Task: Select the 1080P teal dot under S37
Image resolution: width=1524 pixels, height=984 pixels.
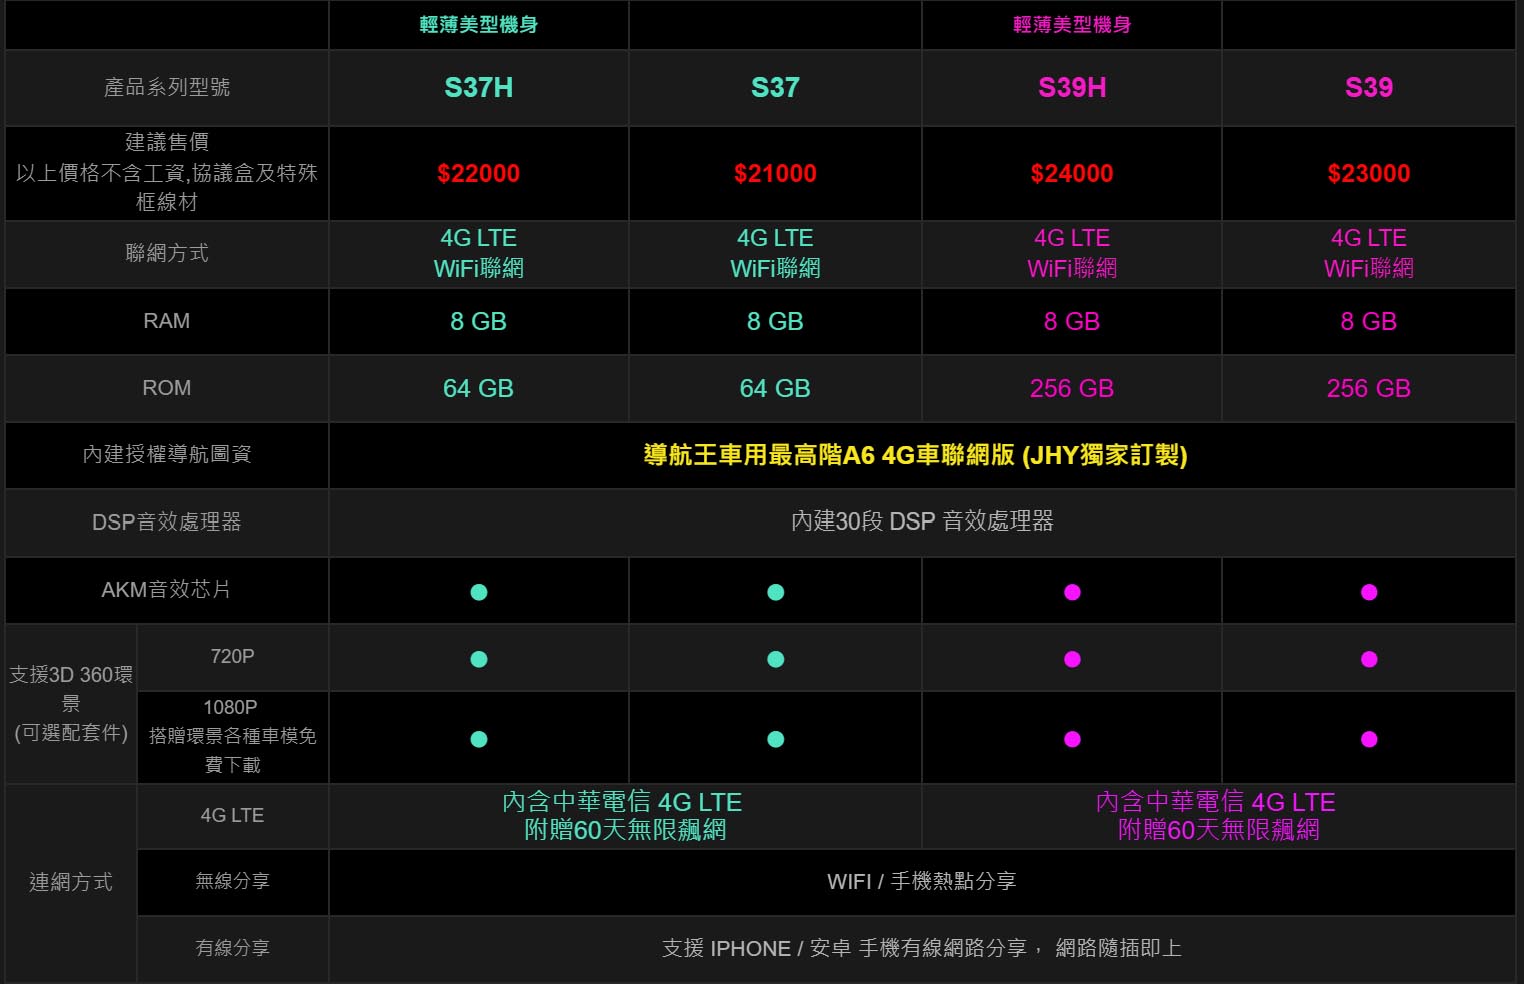Action: pos(775,739)
